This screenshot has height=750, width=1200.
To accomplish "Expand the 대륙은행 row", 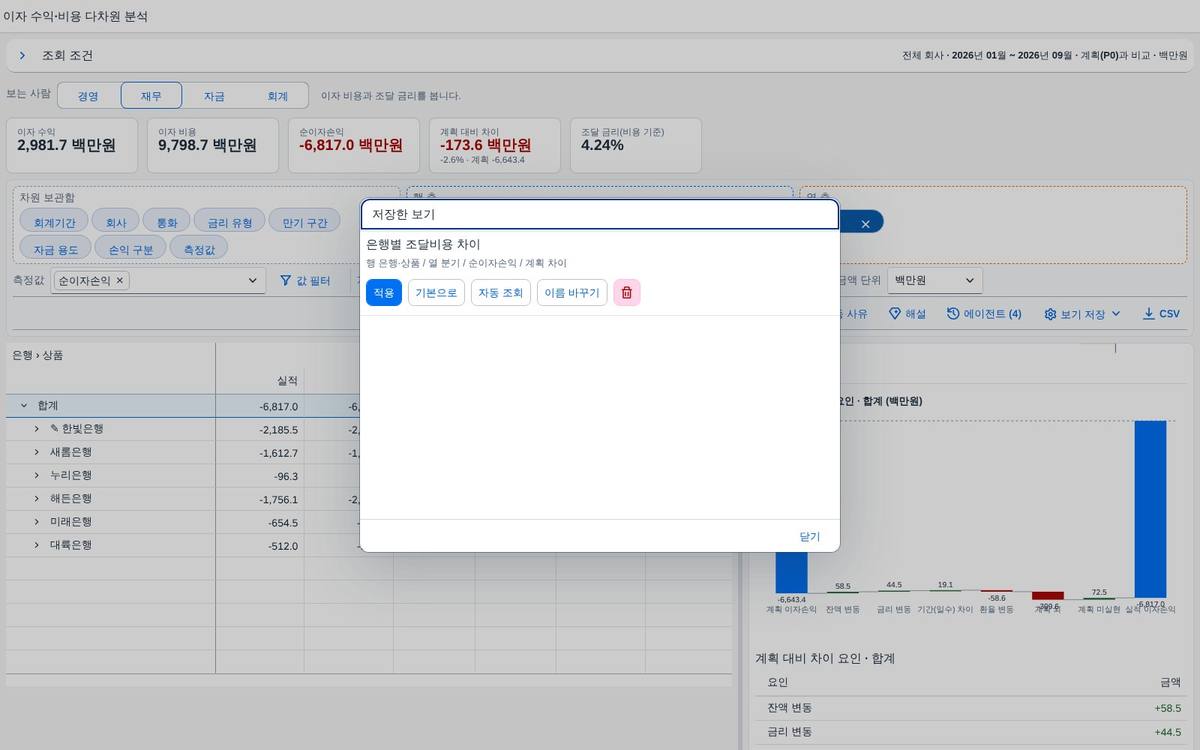I will 37,545.
